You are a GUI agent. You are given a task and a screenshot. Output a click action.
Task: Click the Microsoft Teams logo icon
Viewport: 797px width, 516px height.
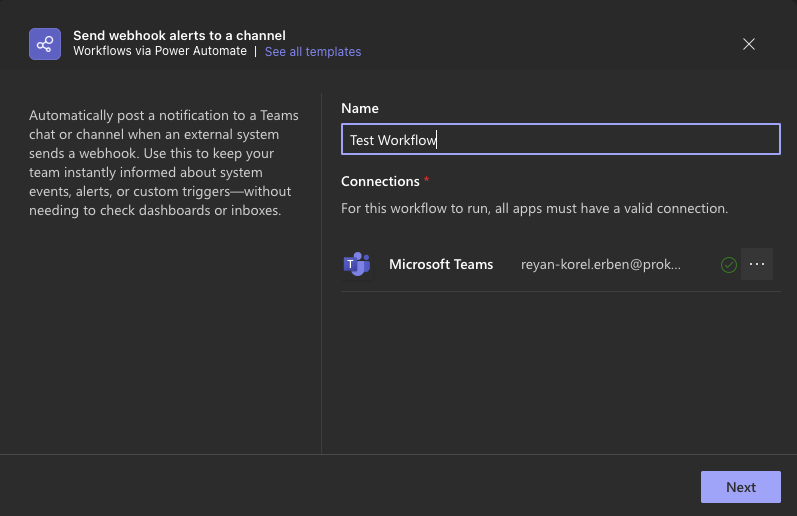pos(357,265)
